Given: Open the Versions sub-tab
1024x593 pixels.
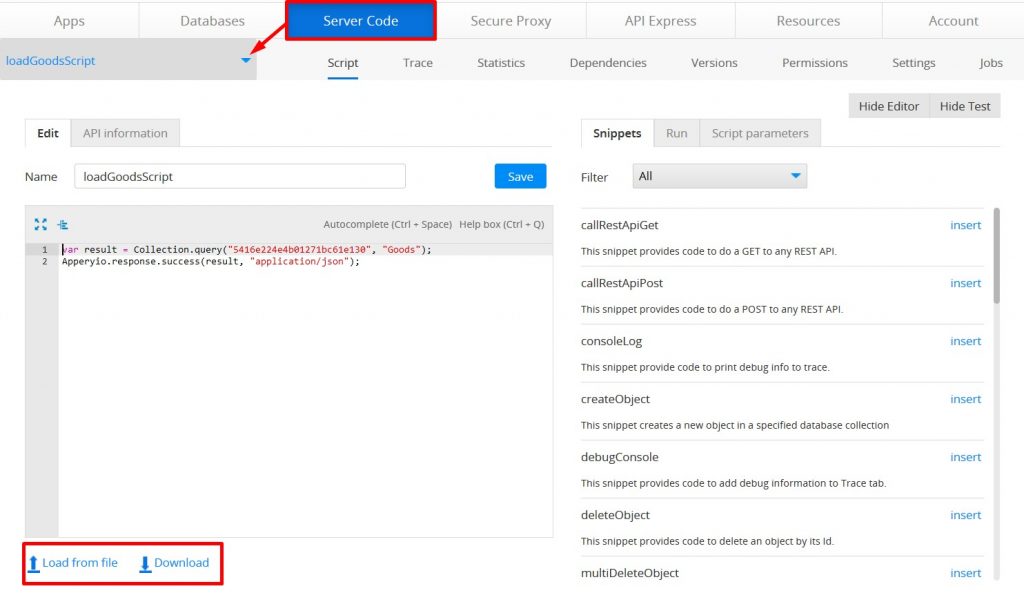Looking at the screenshot, I should point(714,63).
